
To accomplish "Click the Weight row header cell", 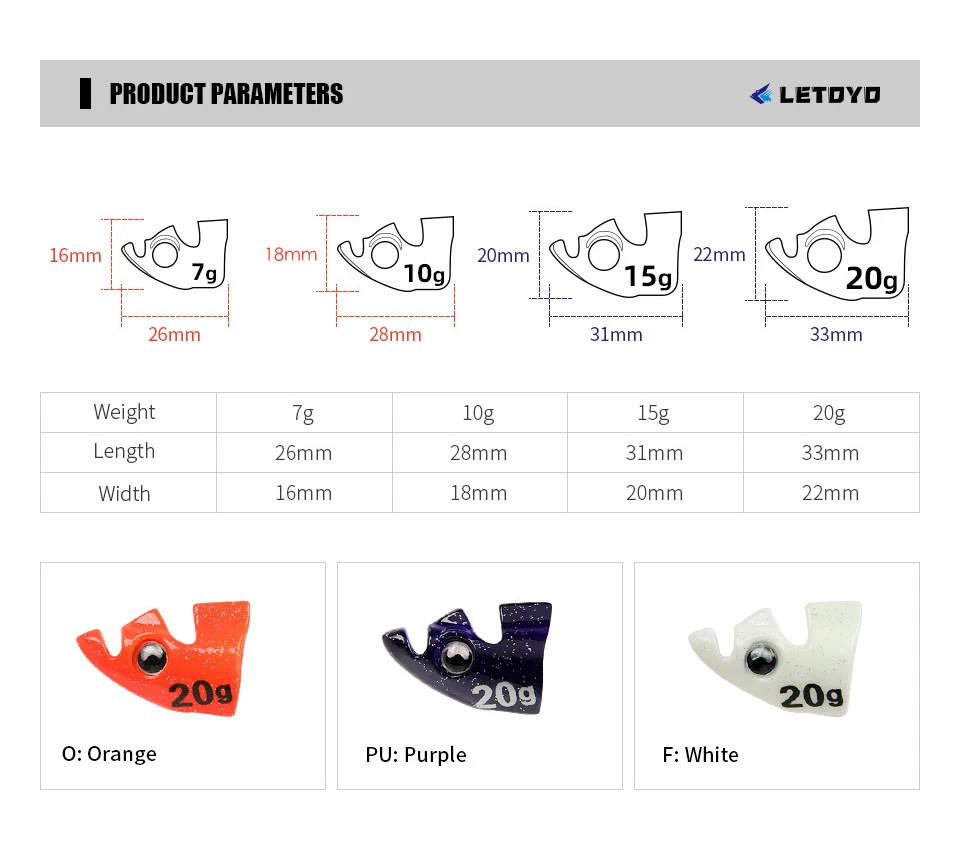I will point(125,412).
